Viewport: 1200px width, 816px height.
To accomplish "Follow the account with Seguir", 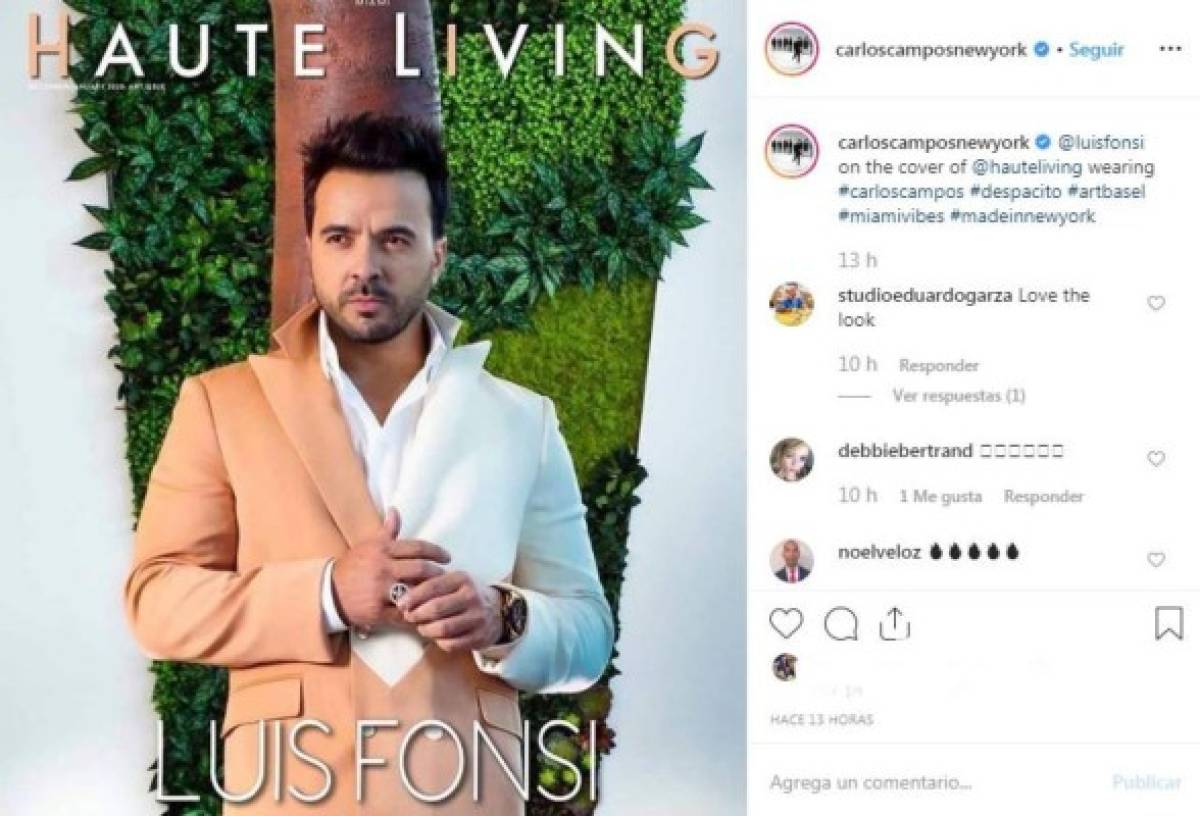I will click(x=1096, y=49).
